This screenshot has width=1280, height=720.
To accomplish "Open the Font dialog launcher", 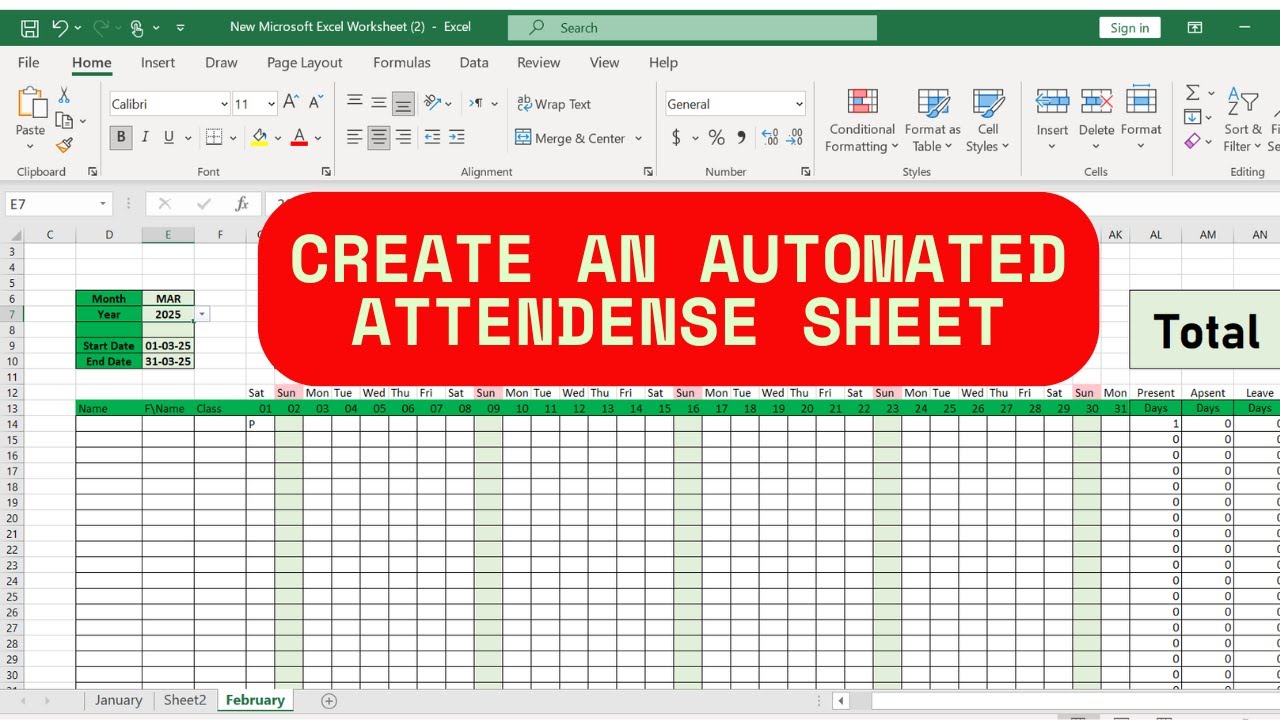I will pos(326,172).
